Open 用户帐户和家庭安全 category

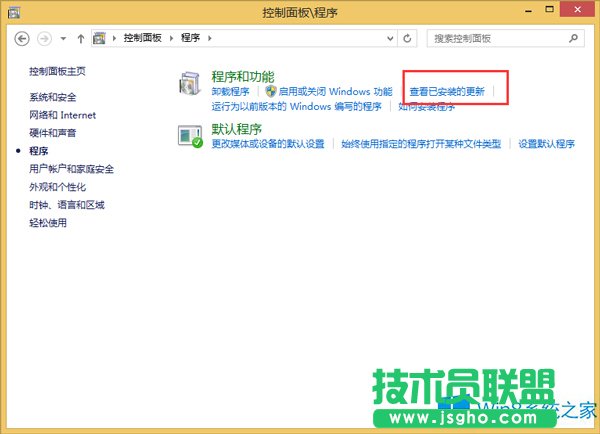point(72,169)
